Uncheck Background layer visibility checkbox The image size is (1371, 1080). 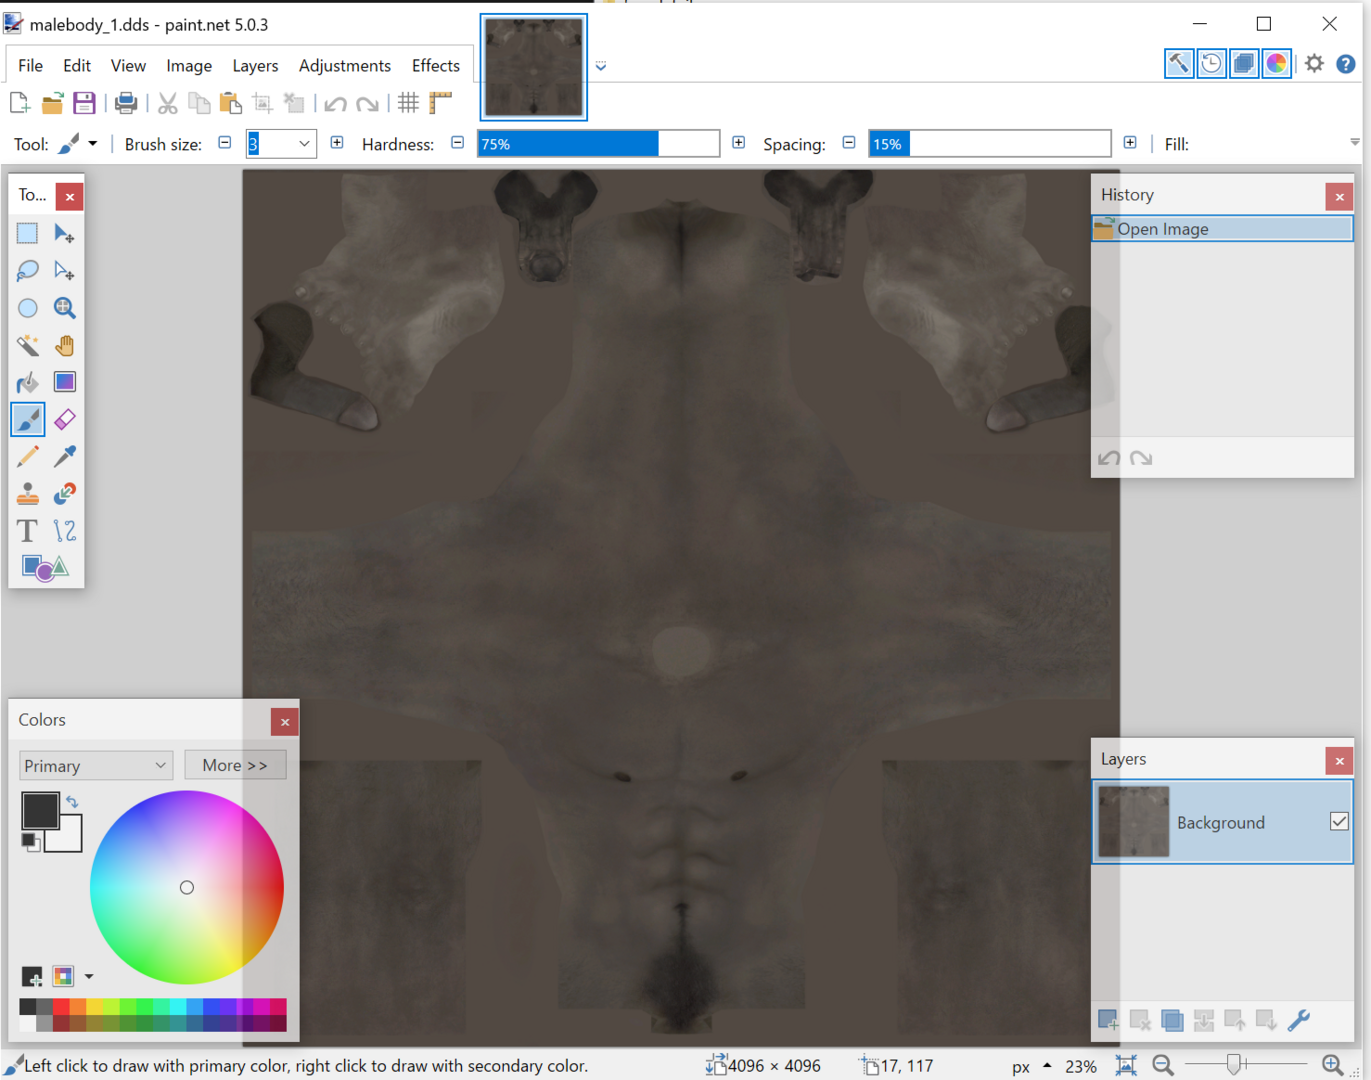point(1339,821)
